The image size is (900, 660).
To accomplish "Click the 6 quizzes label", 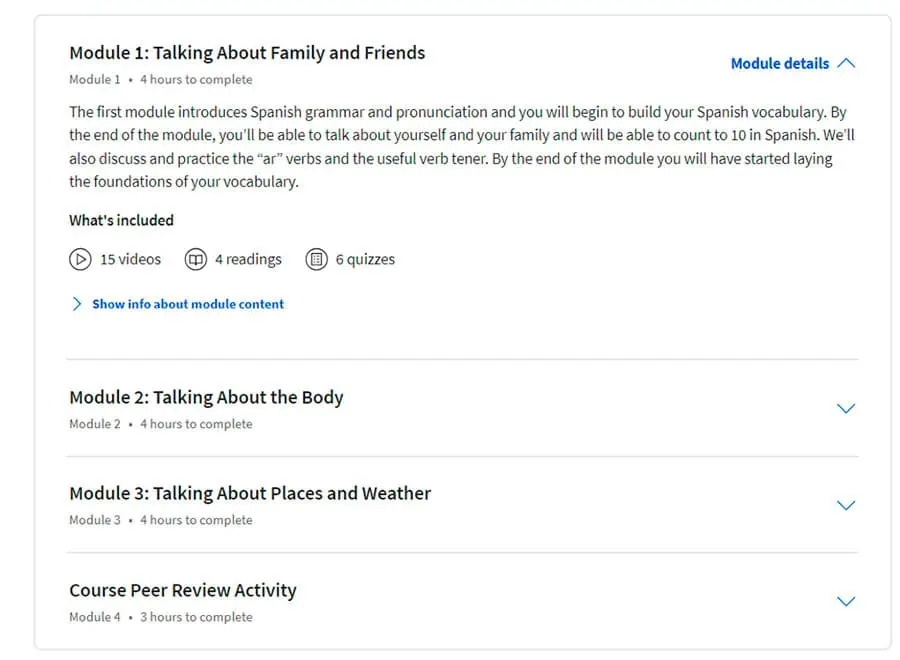I will coord(365,259).
